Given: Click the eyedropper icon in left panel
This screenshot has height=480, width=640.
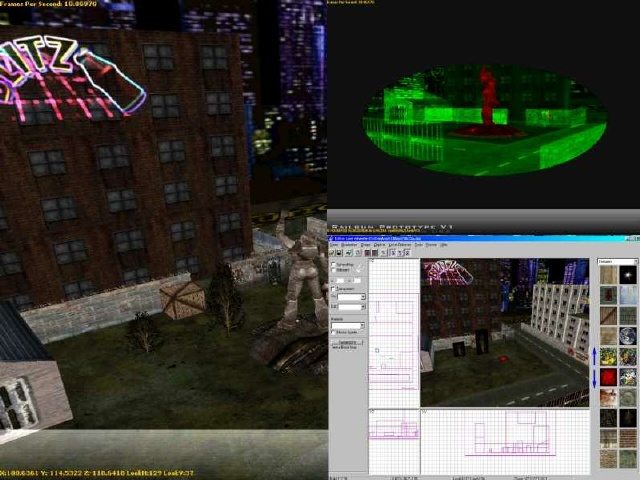Looking at the screenshot, I should 360,267.
